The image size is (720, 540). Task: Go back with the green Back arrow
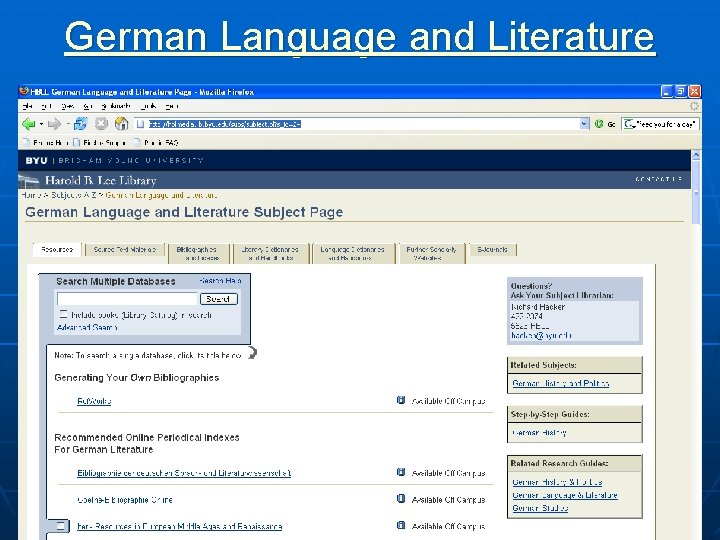(28, 124)
